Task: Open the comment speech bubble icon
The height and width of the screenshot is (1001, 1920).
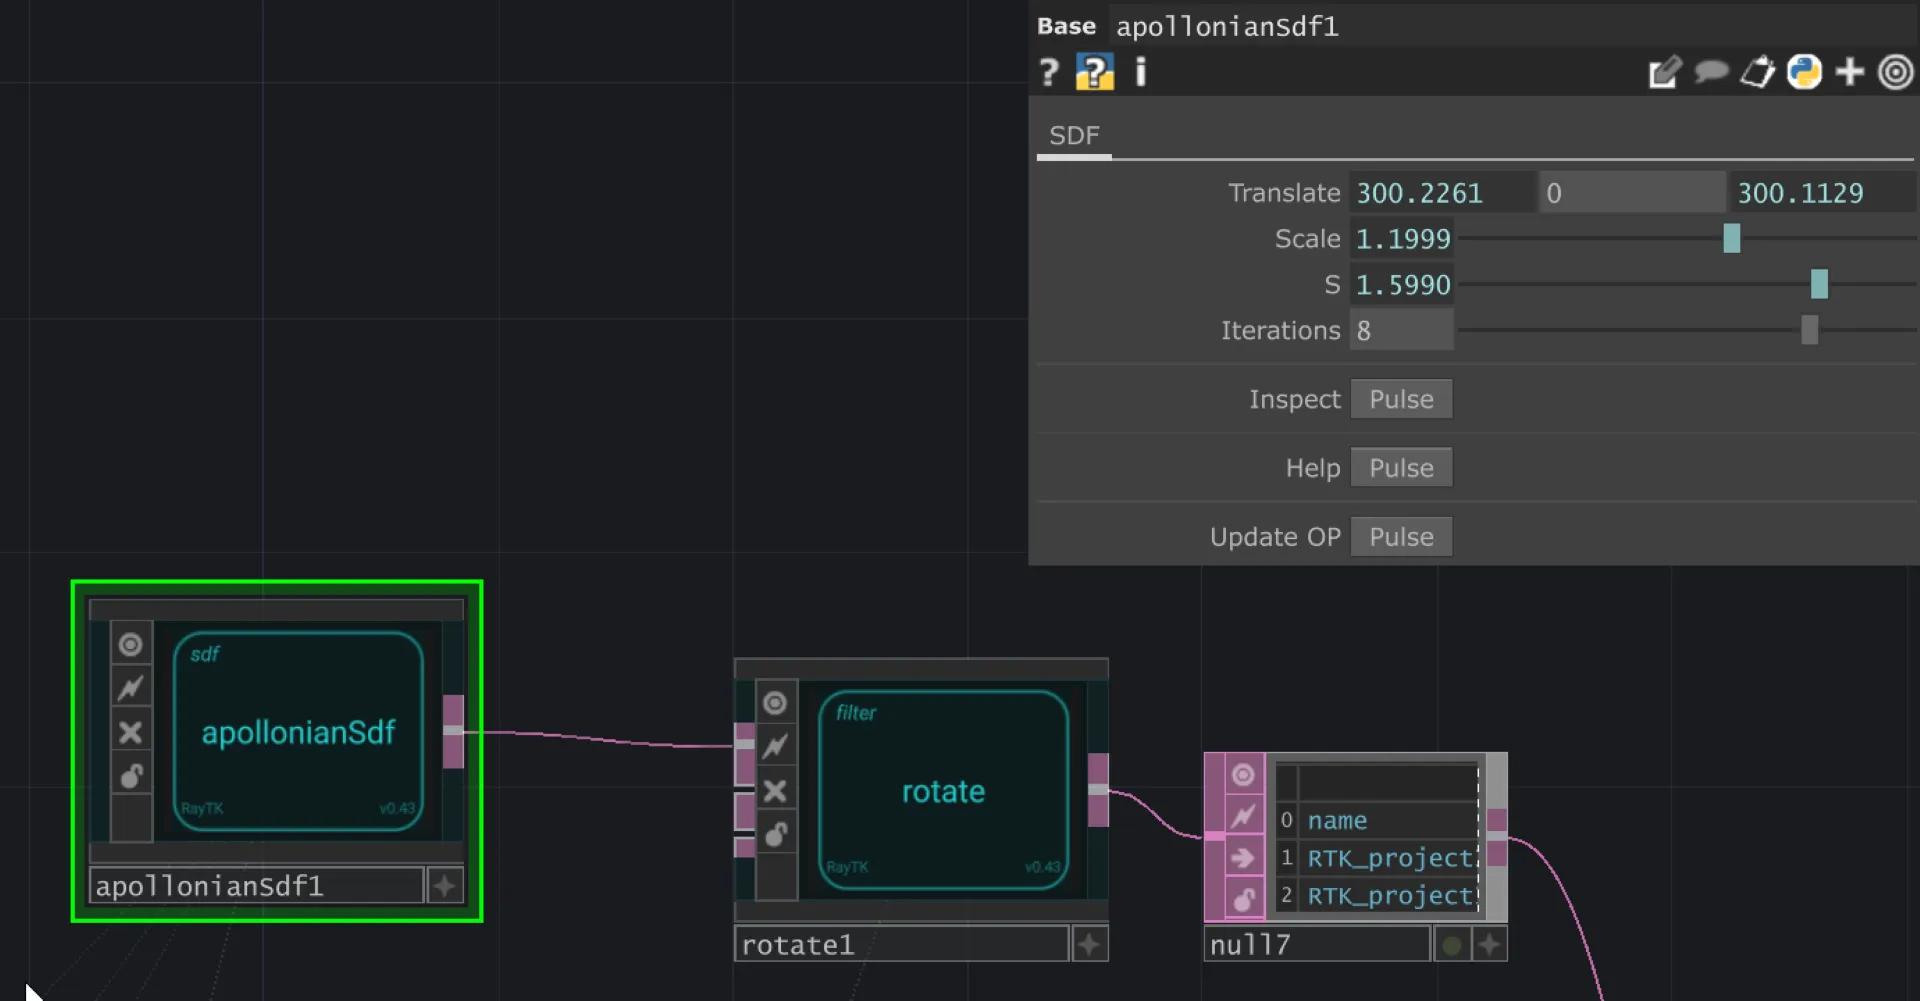Action: (1711, 72)
